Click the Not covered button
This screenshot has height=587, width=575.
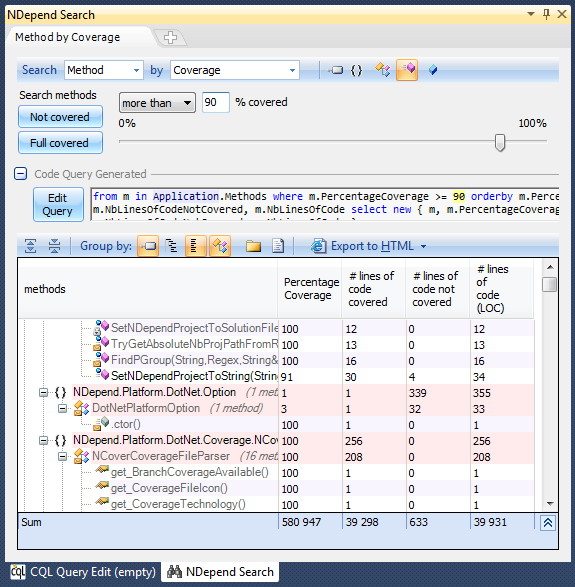tap(60, 117)
